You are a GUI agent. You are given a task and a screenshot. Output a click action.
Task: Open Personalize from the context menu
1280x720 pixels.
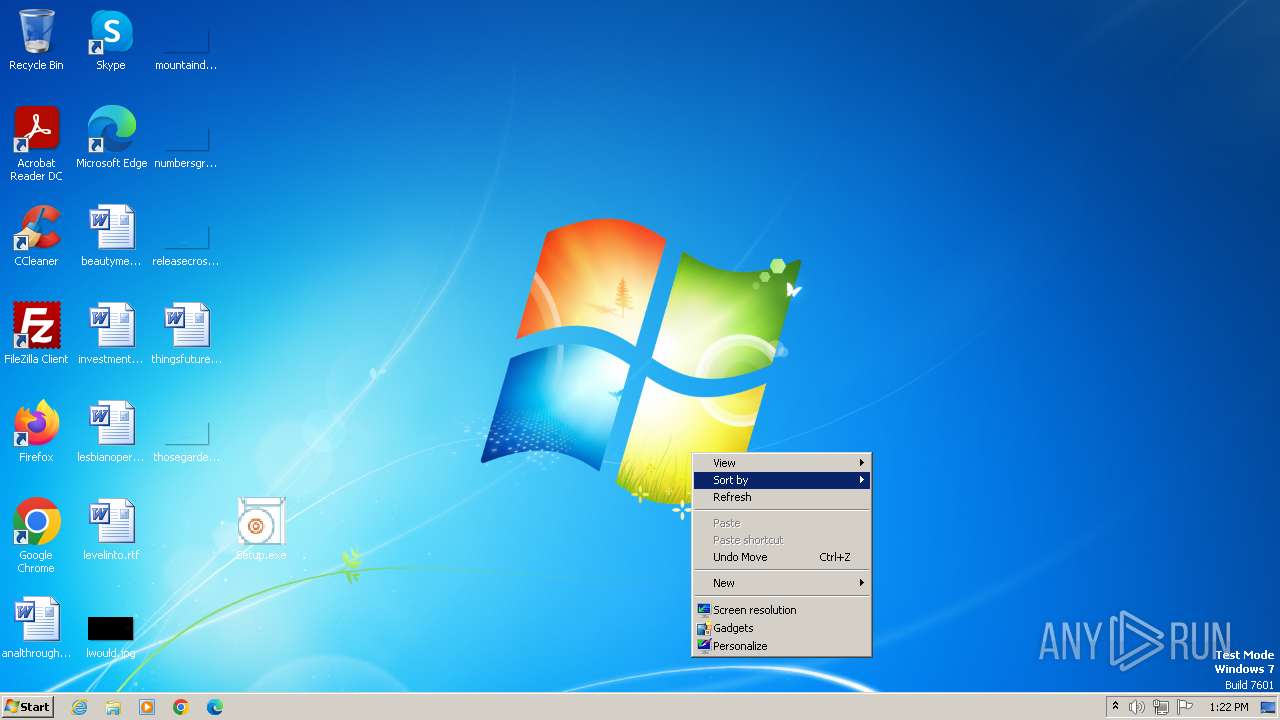(x=781, y=646)
